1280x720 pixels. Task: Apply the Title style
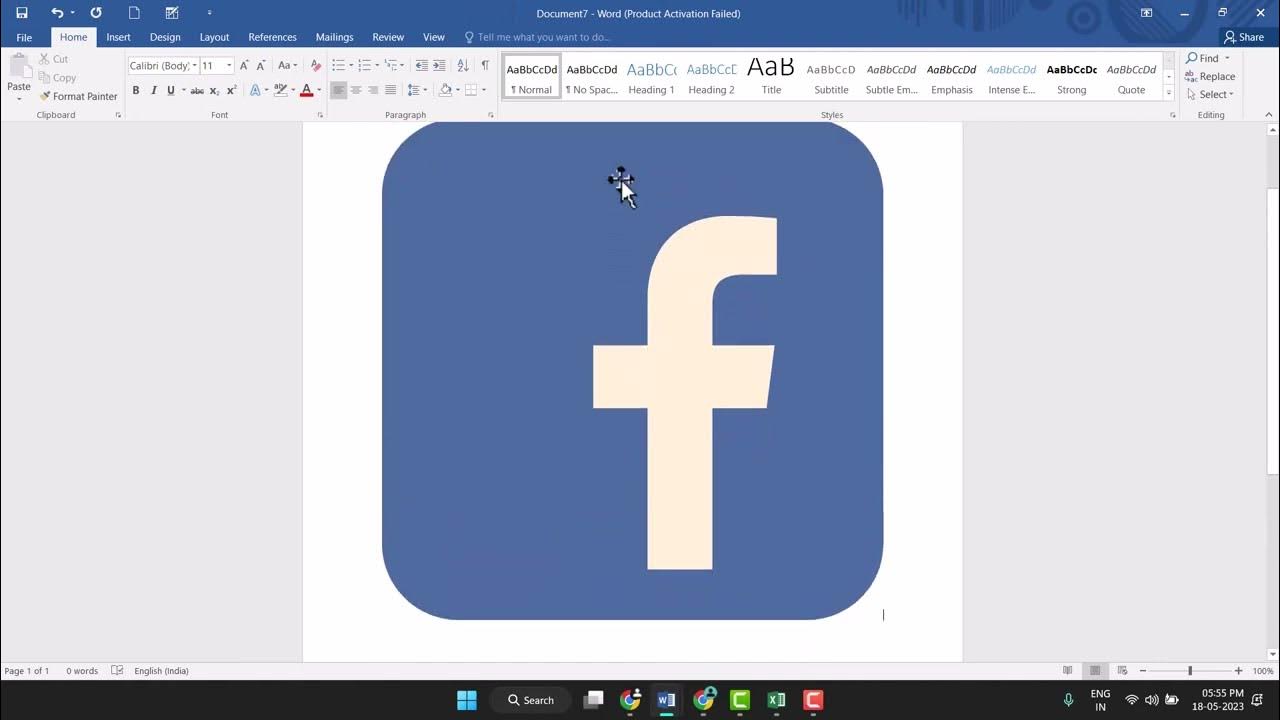pos(771,78)
